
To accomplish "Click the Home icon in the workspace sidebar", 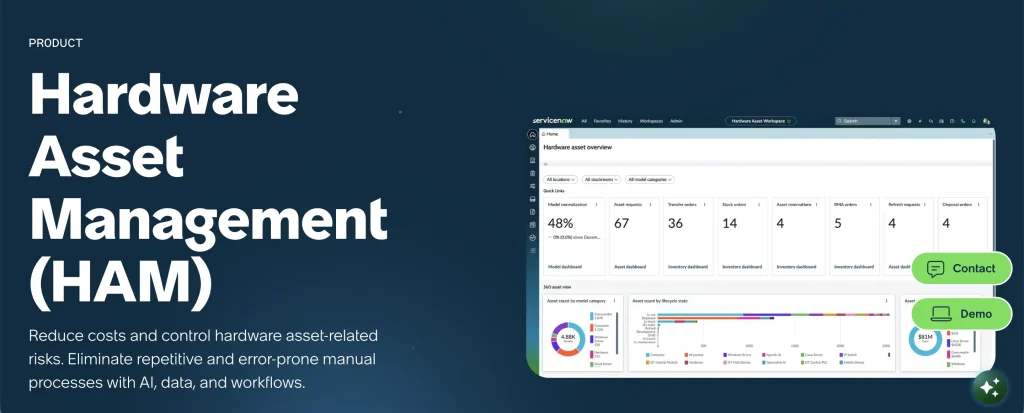I will click(x=533, y=135).
